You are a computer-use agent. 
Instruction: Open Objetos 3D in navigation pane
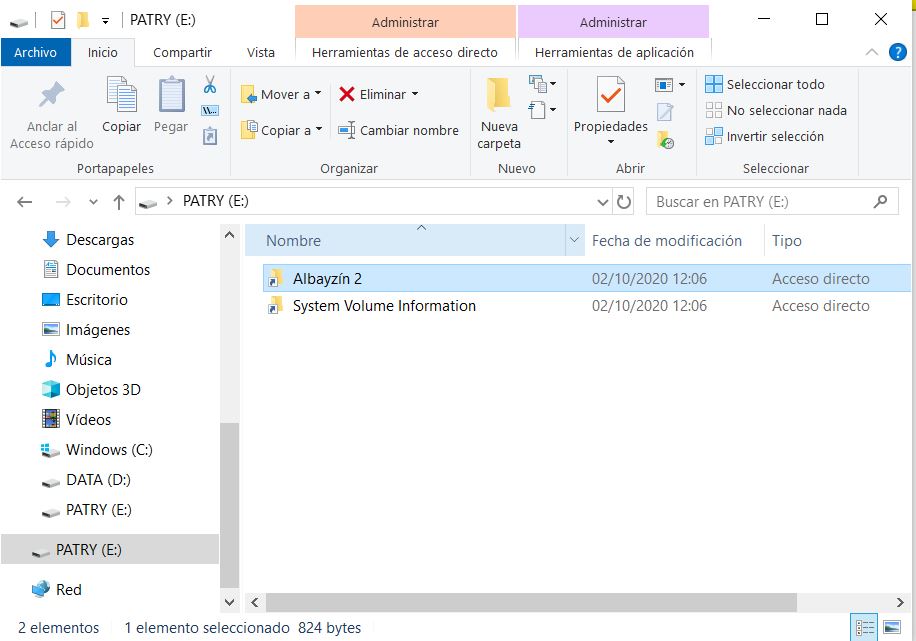[103, 389]
